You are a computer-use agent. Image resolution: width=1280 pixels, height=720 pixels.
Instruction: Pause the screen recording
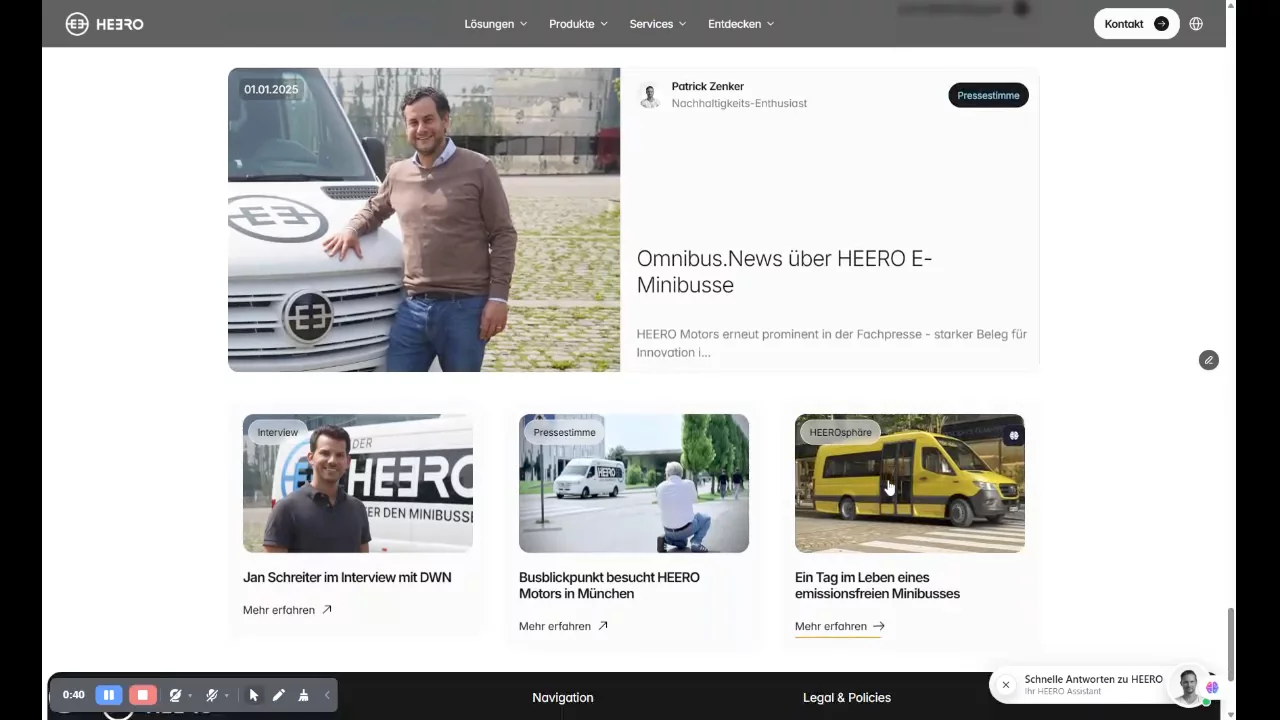point(109,695)
